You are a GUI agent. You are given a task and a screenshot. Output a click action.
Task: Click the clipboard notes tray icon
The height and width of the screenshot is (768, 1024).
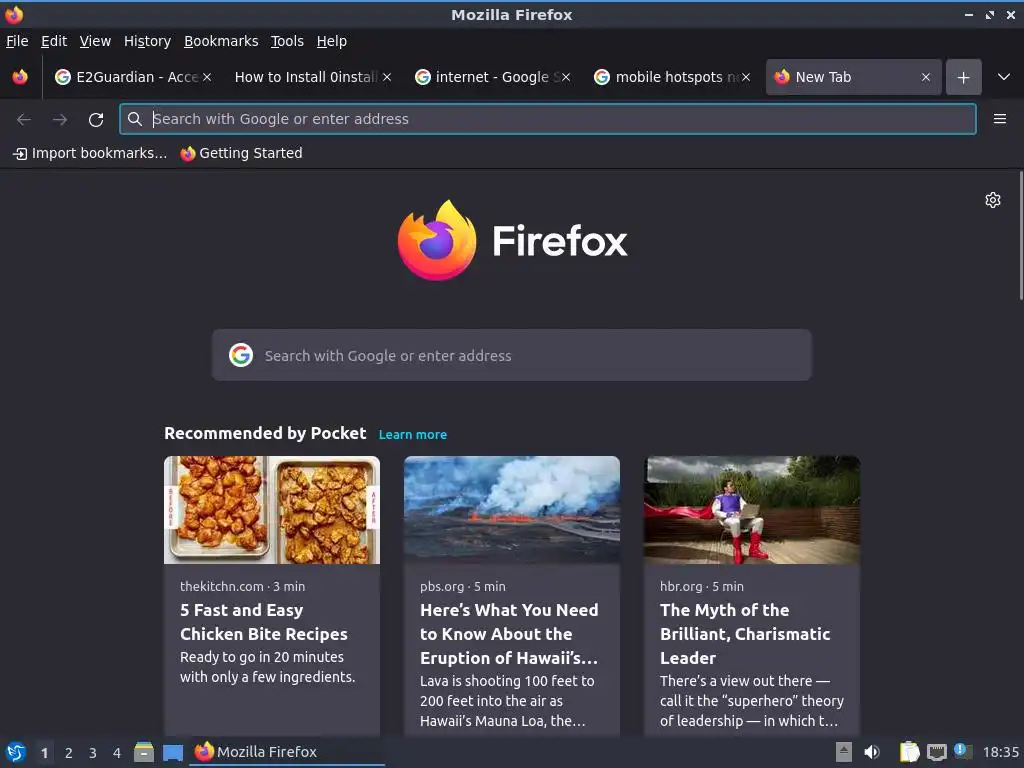[x=909, y=752]
